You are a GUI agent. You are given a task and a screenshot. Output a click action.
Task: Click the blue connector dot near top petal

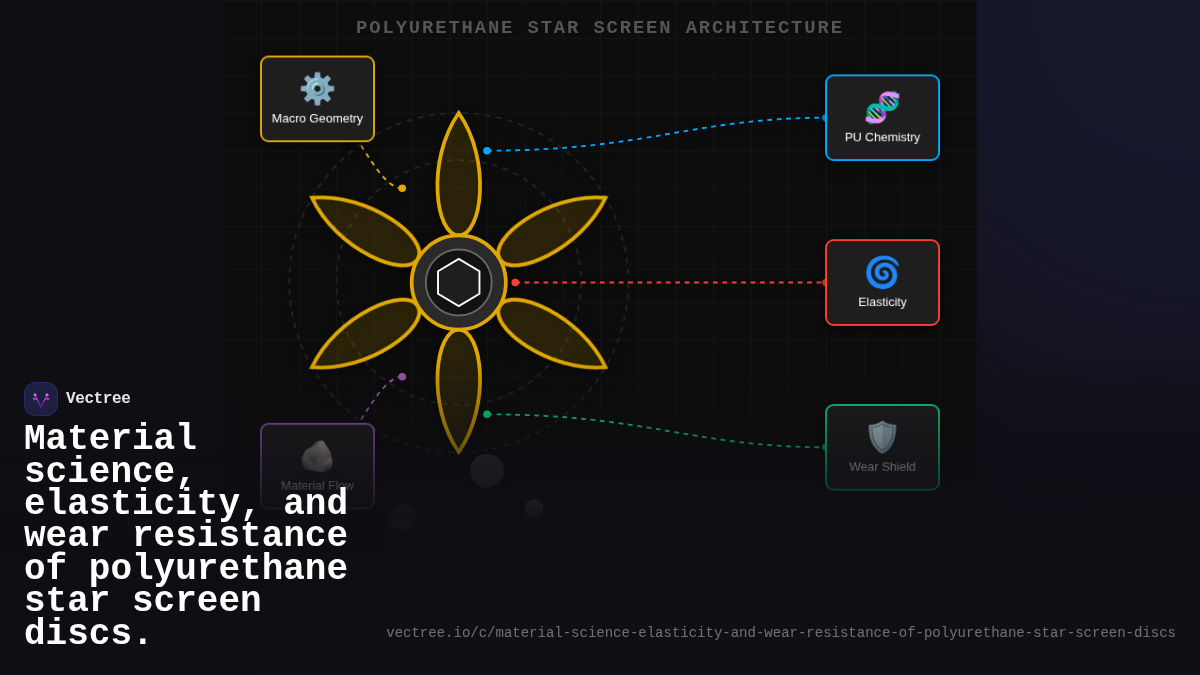coord(487,151)
